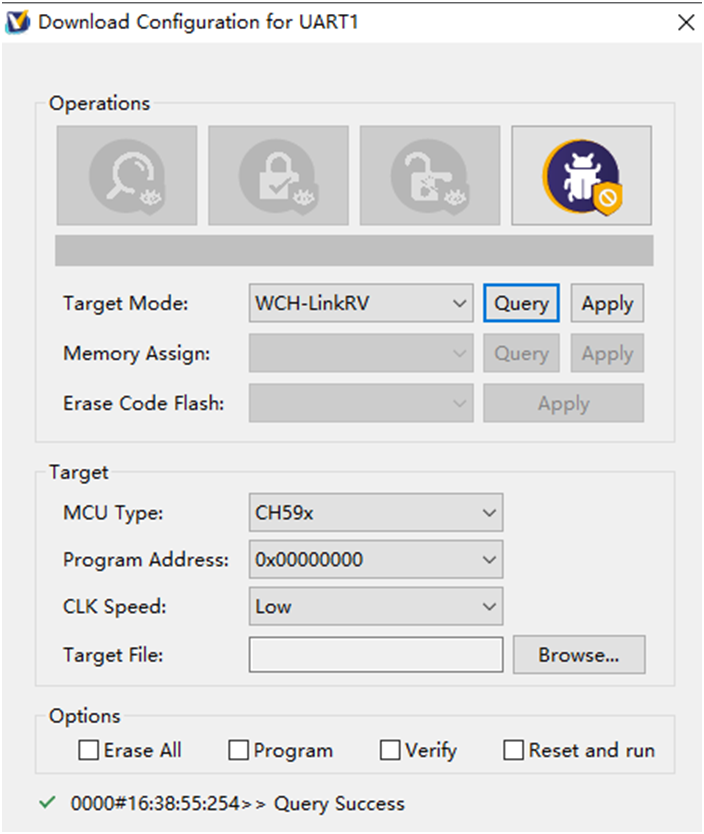704x834 pixels.
Task: Click the enable code read-protect lock icon
Action: [278, 176]
